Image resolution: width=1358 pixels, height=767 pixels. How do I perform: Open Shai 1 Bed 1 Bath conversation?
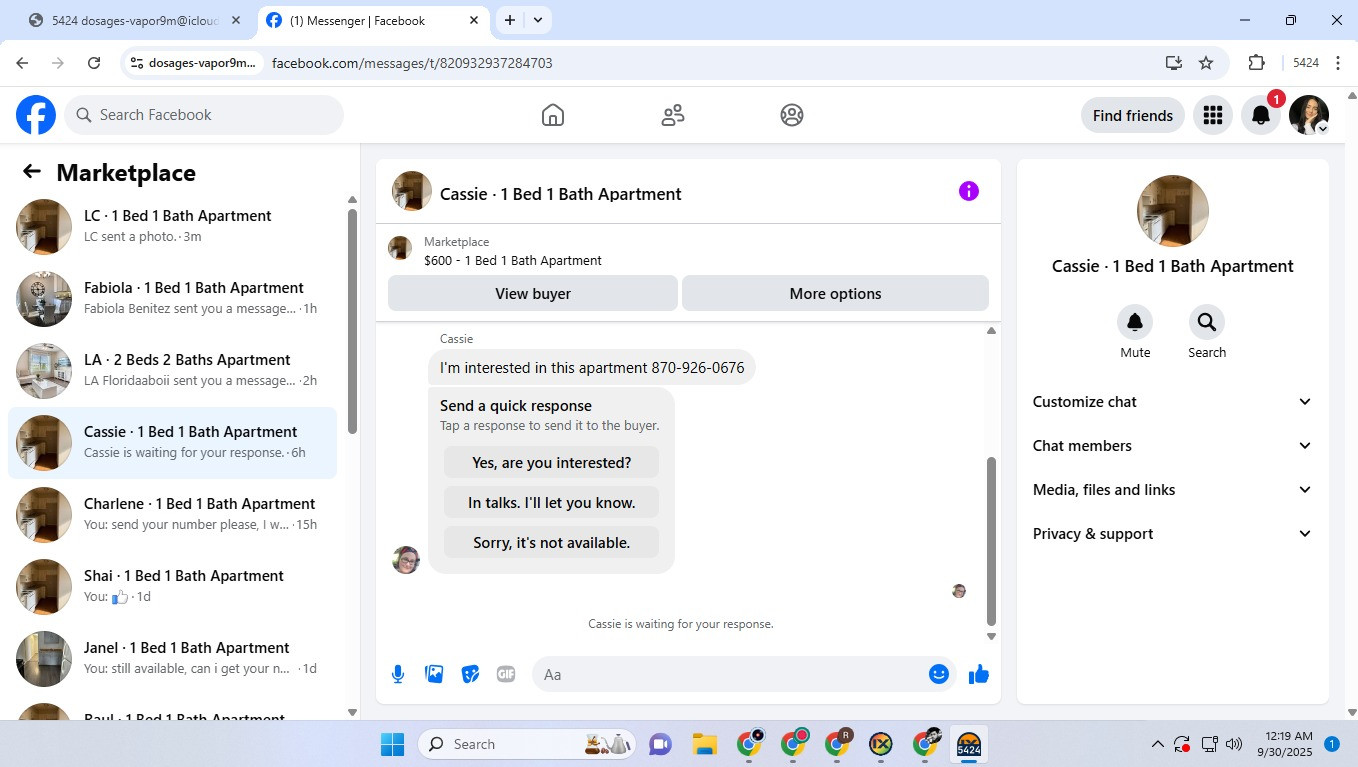(172, 586)
